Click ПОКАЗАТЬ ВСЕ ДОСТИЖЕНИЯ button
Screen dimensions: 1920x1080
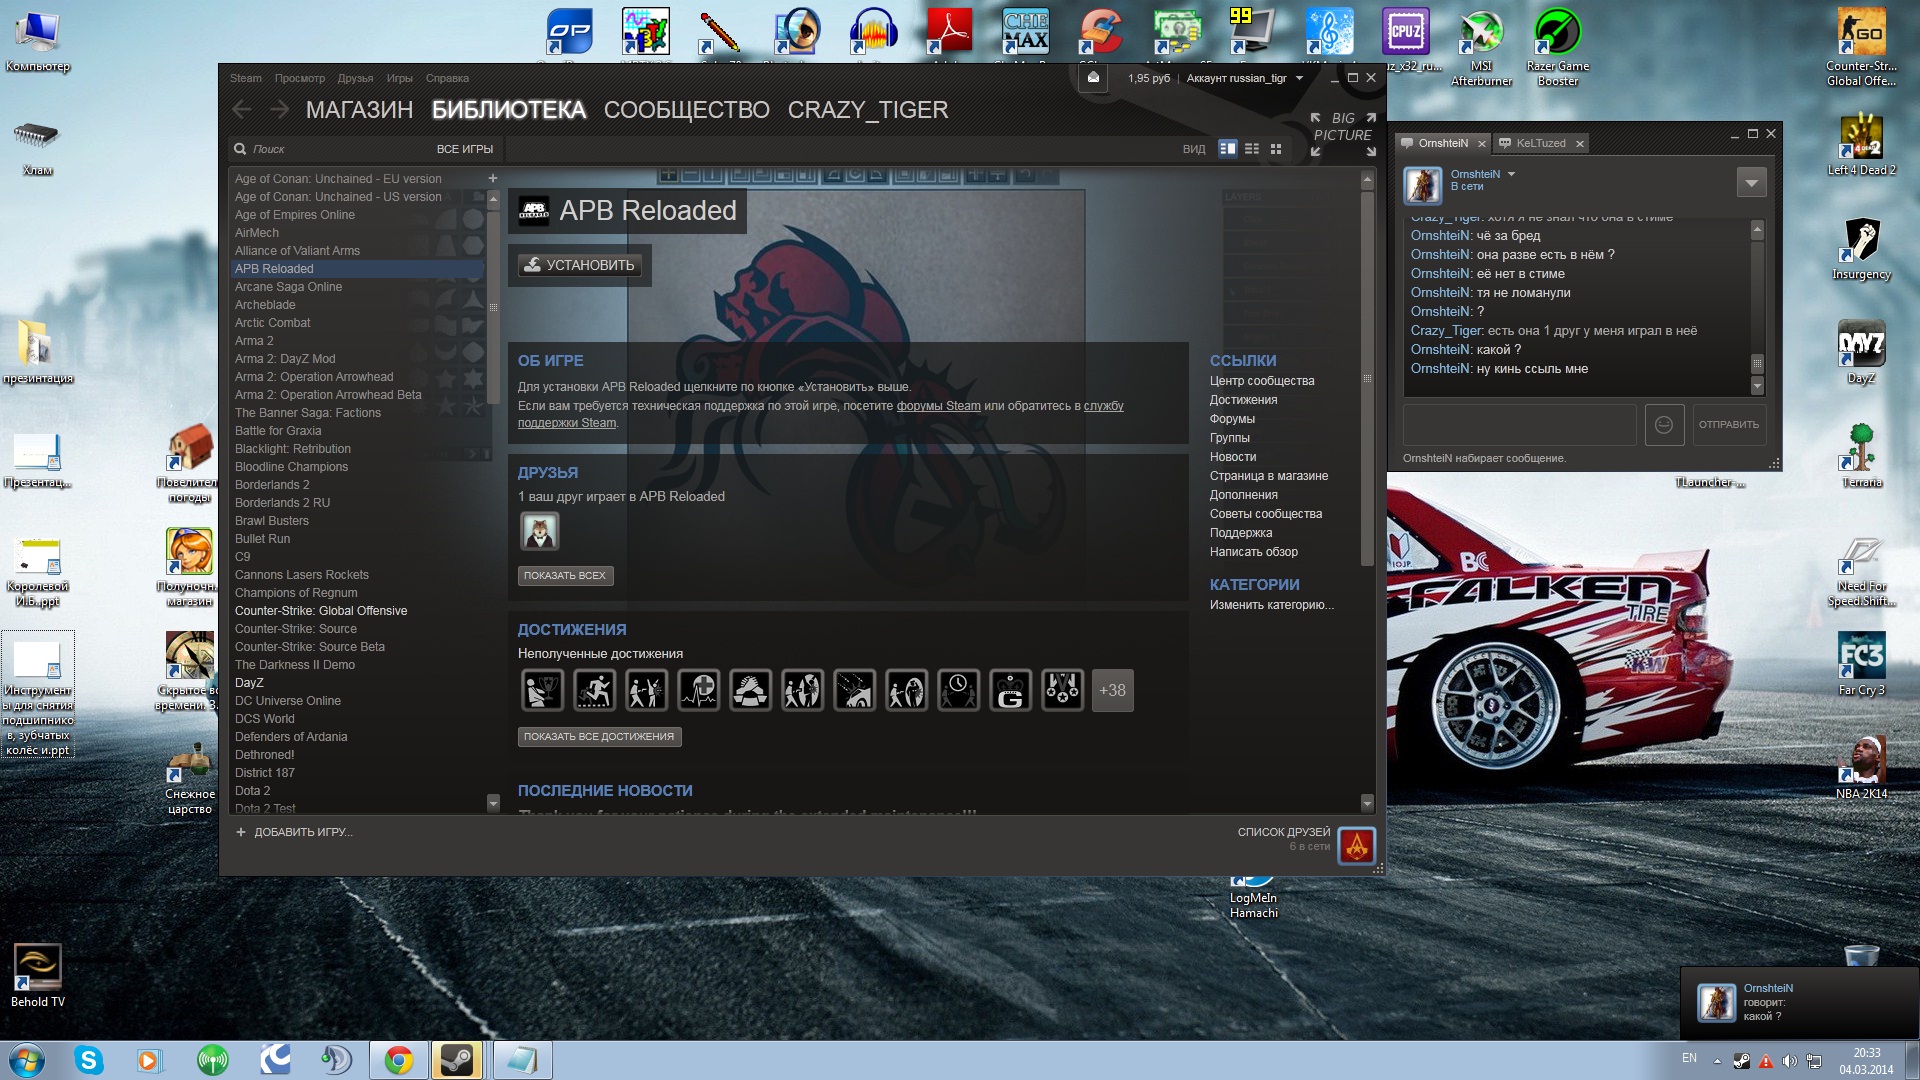point(599,737)
